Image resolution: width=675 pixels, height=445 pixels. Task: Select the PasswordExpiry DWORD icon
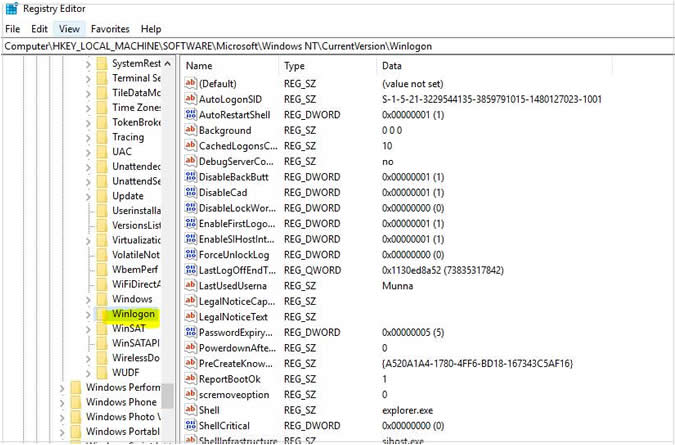(191, 332)
